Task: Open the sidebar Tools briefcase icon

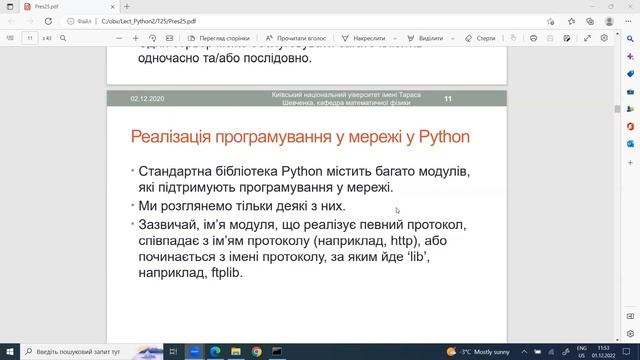Action: click(630, 91)
